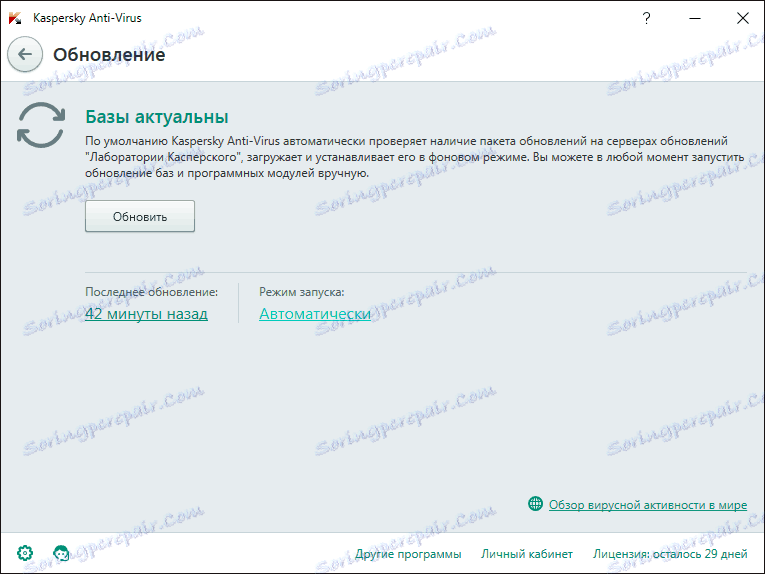The width and height of the screenshot is (765, 574).
Task: Click the description paragraph starting По умолчанию
Action: point(415,157)
